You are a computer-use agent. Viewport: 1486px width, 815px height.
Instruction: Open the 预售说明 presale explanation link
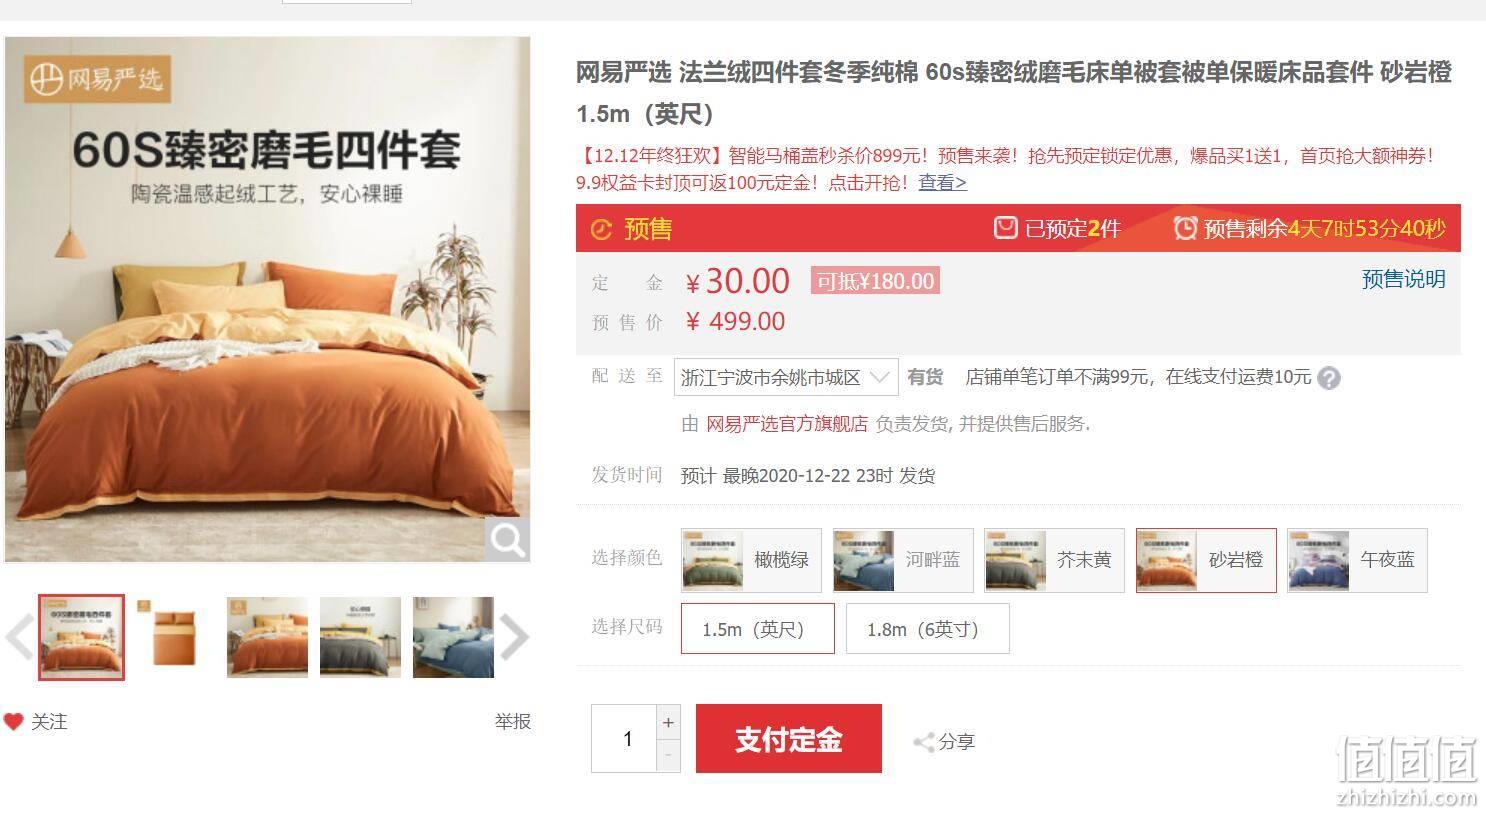coord(1404,279)
